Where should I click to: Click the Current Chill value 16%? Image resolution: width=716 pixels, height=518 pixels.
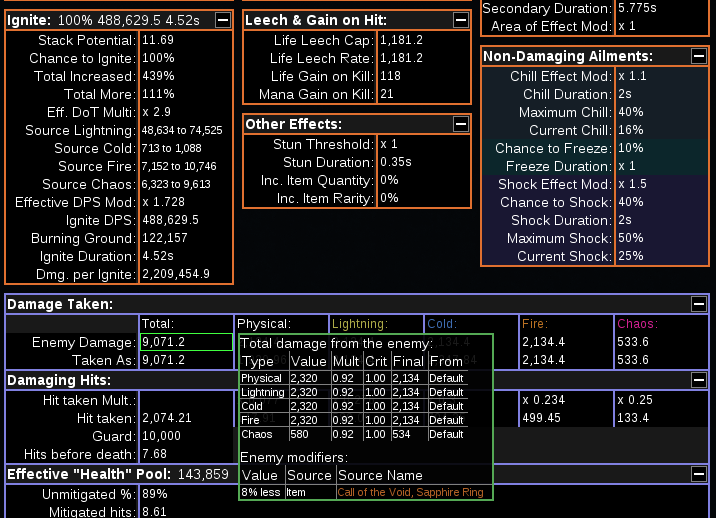tap(631, 130)
